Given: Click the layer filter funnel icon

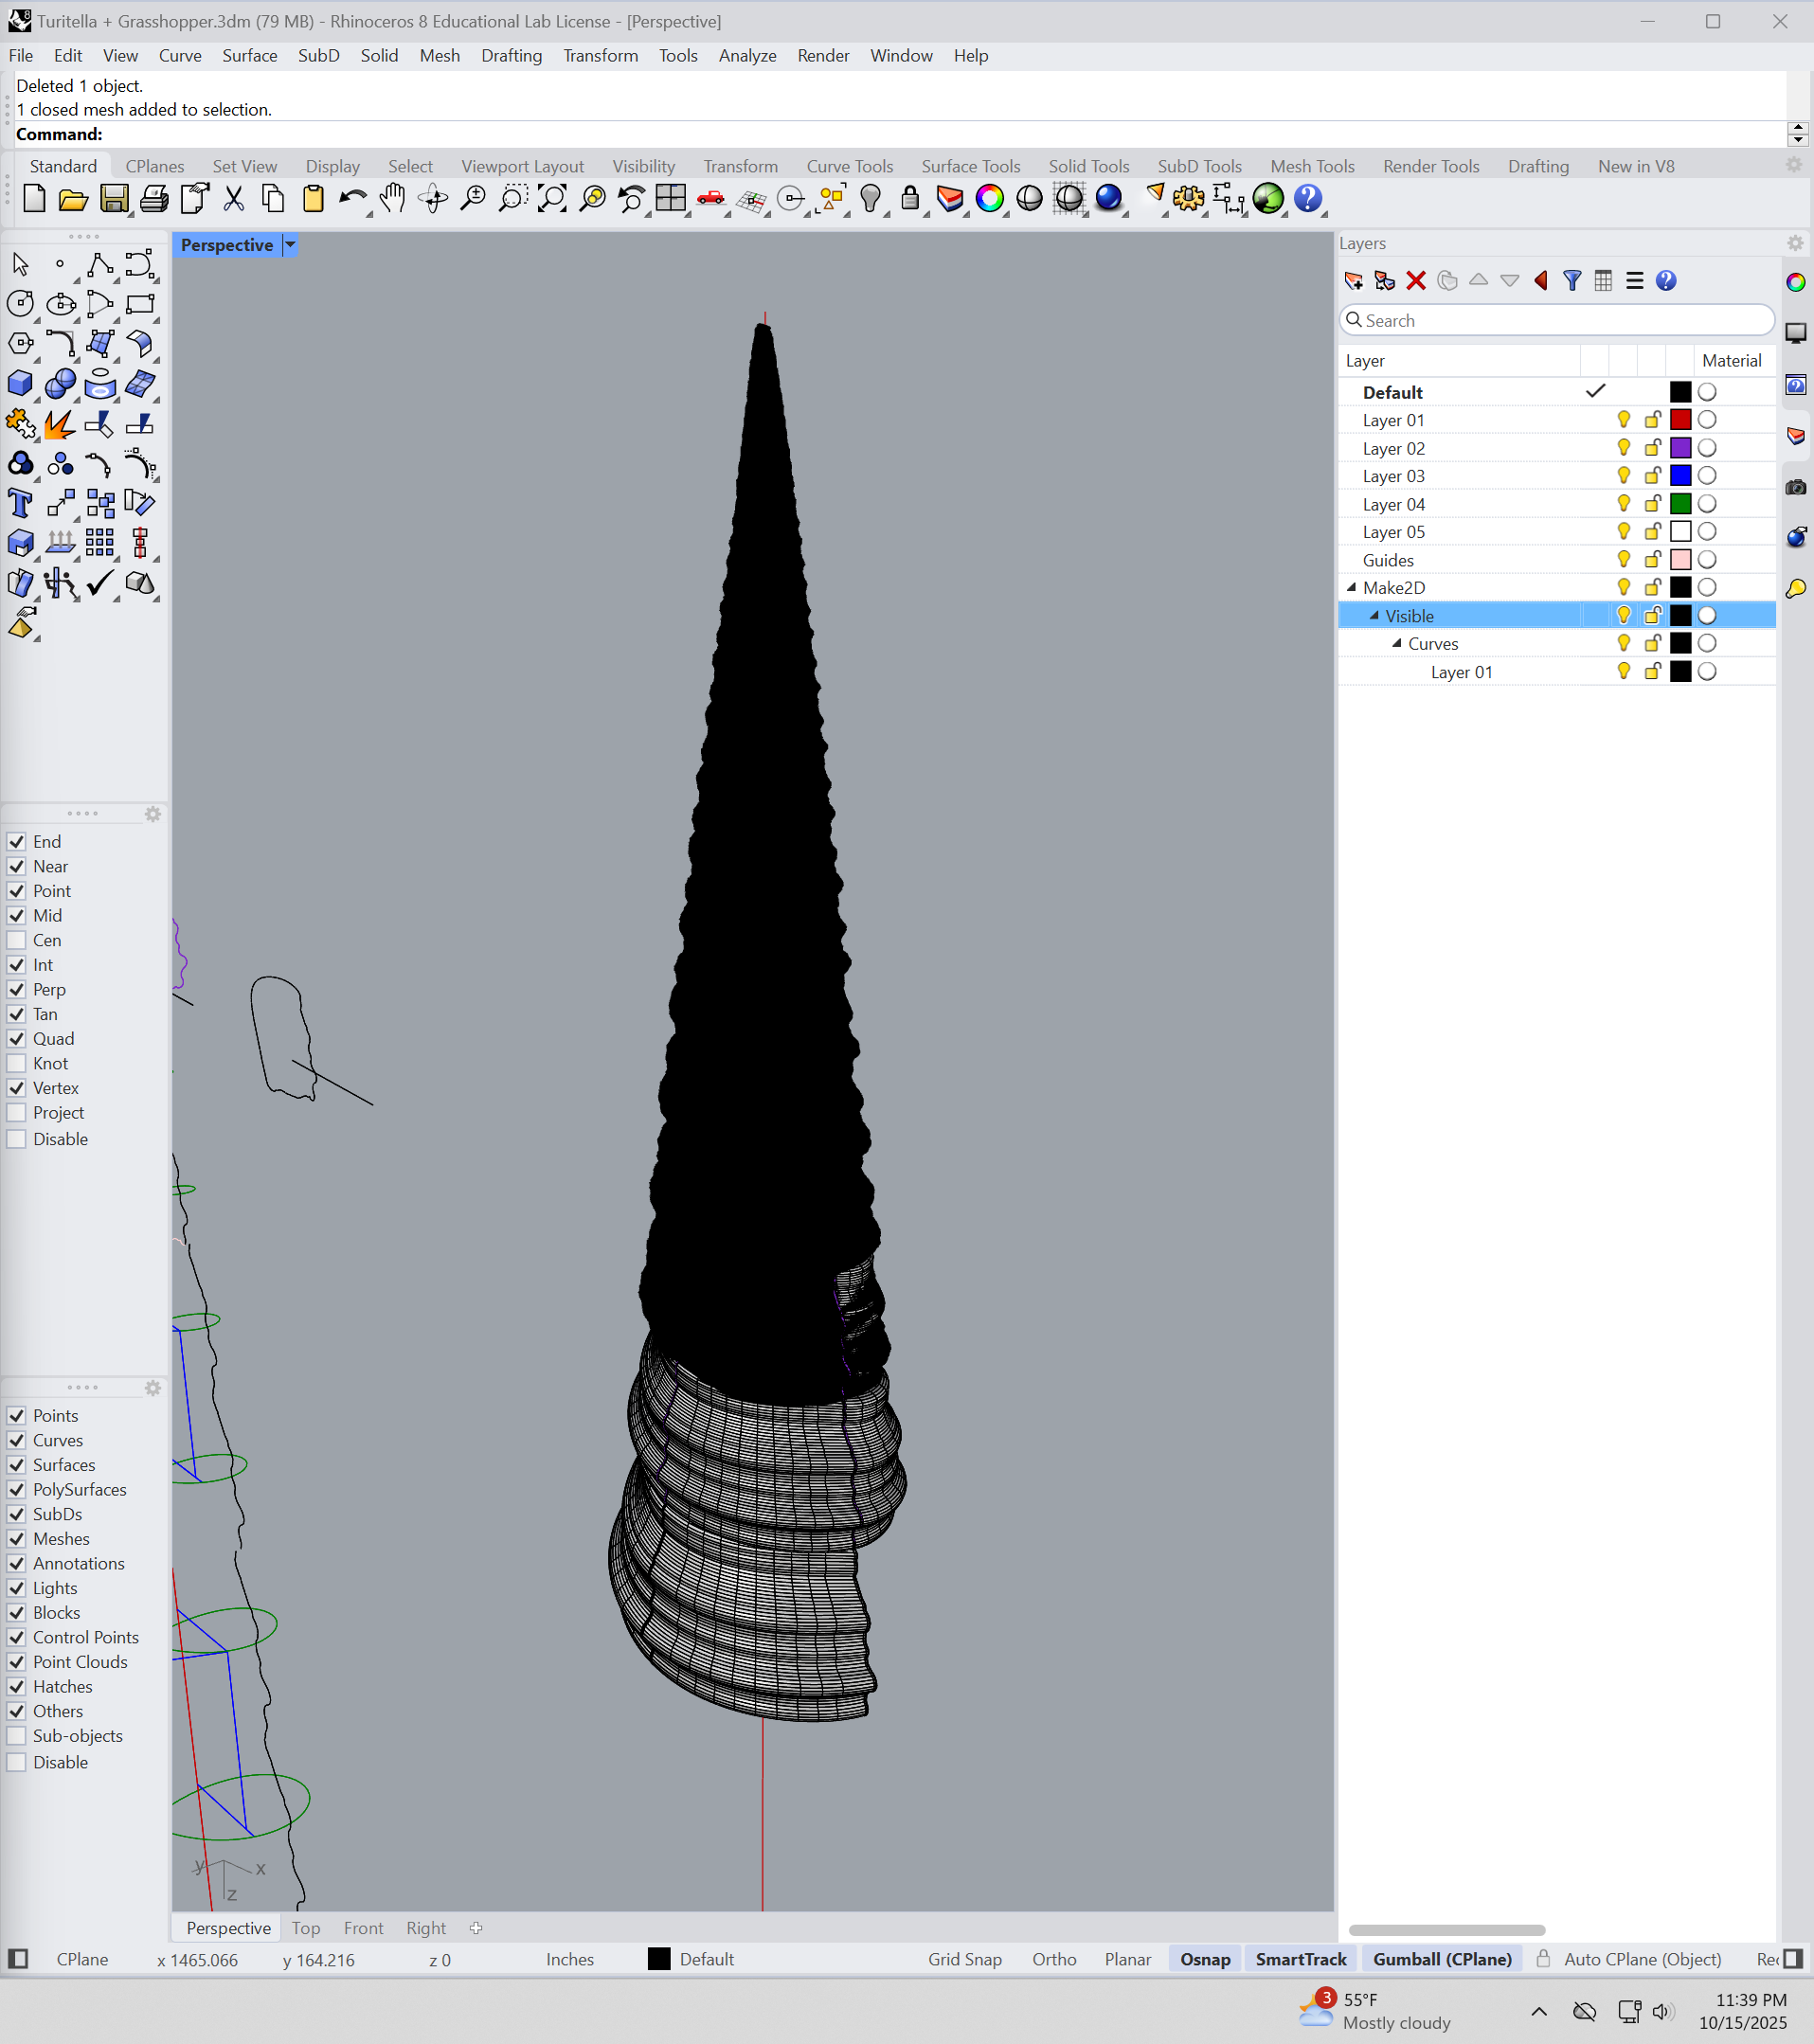Looking at the screenshot, I should click(x=1572, y=281).
